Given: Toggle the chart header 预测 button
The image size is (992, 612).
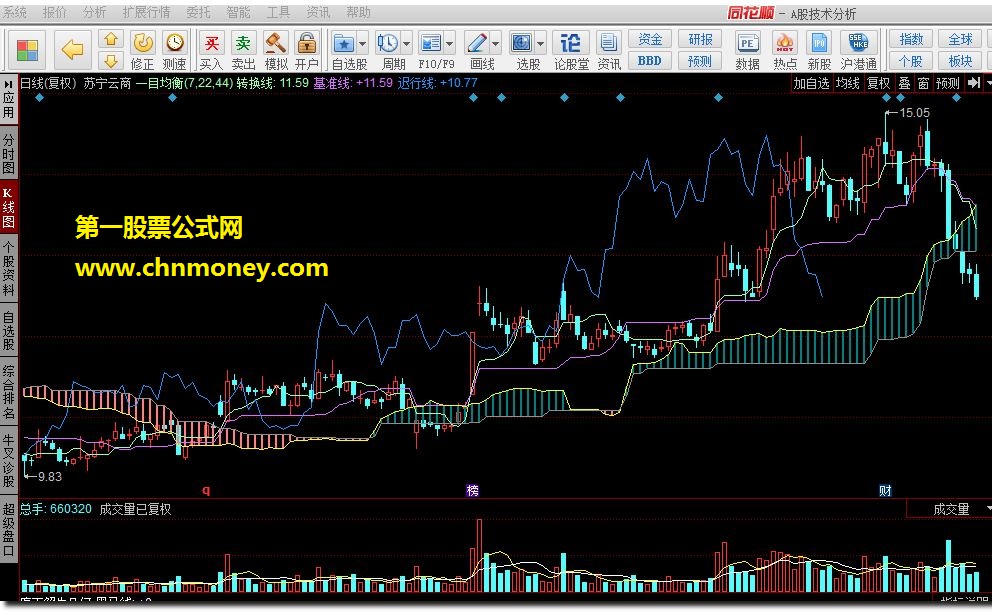Looking at the screenshot, I should [x=948, y=84].
